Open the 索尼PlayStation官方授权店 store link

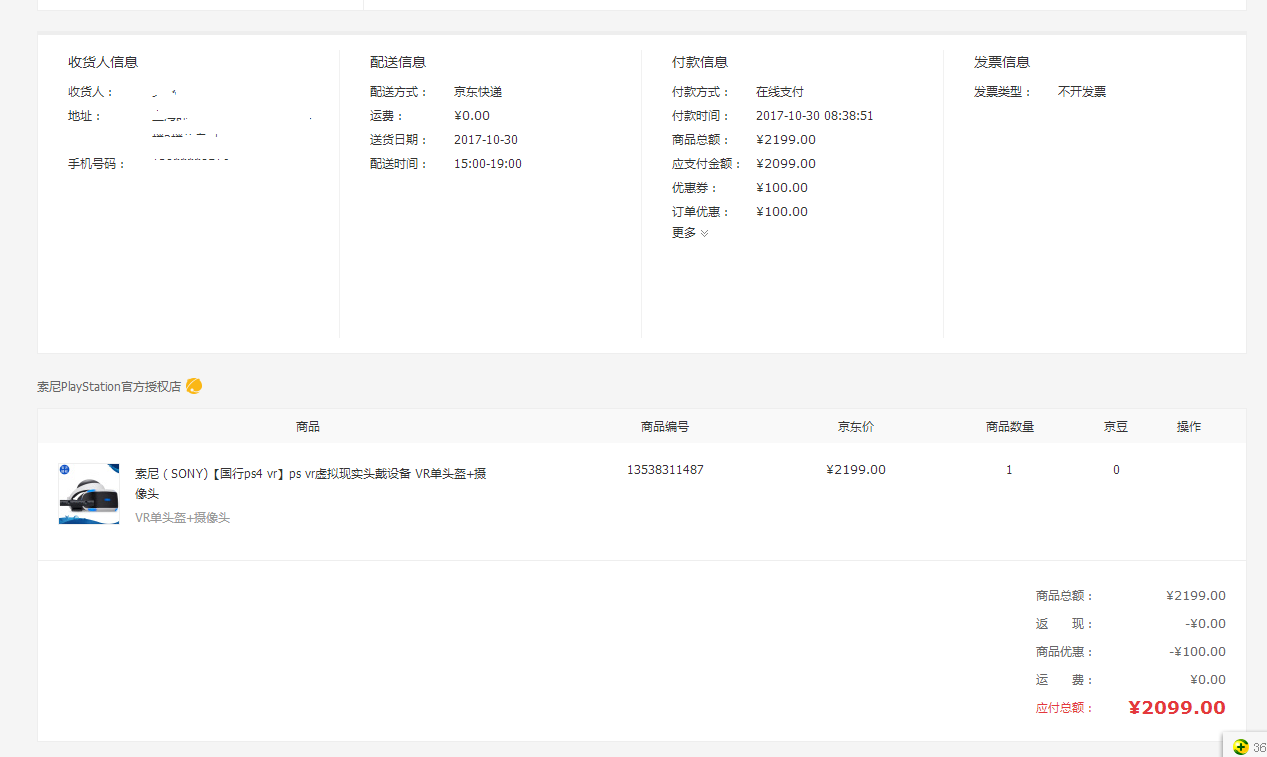[x=109, y=387]
